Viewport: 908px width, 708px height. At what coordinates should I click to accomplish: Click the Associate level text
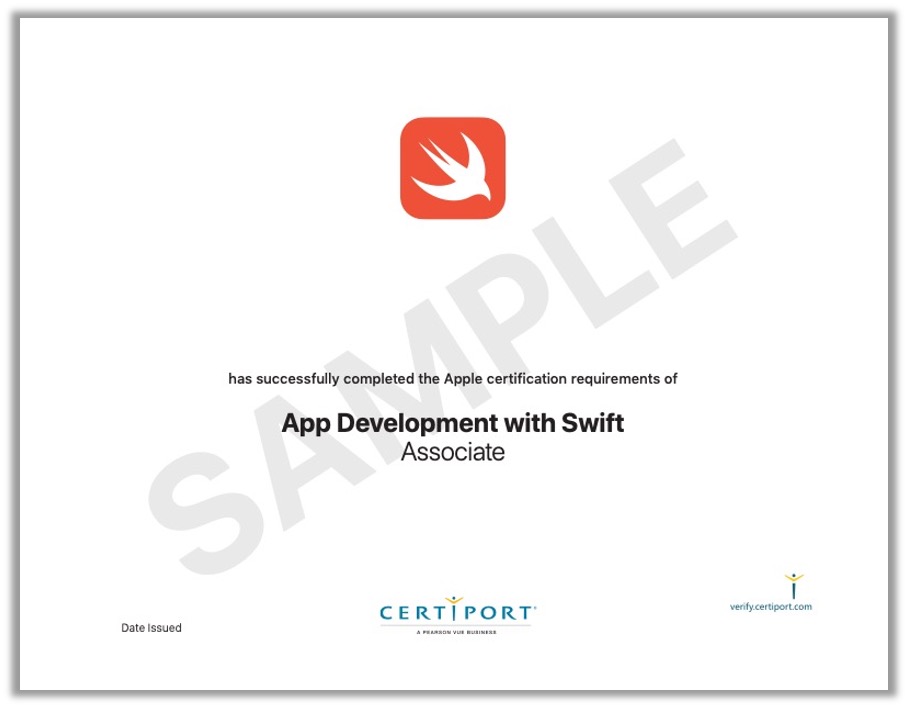point(453,453)
